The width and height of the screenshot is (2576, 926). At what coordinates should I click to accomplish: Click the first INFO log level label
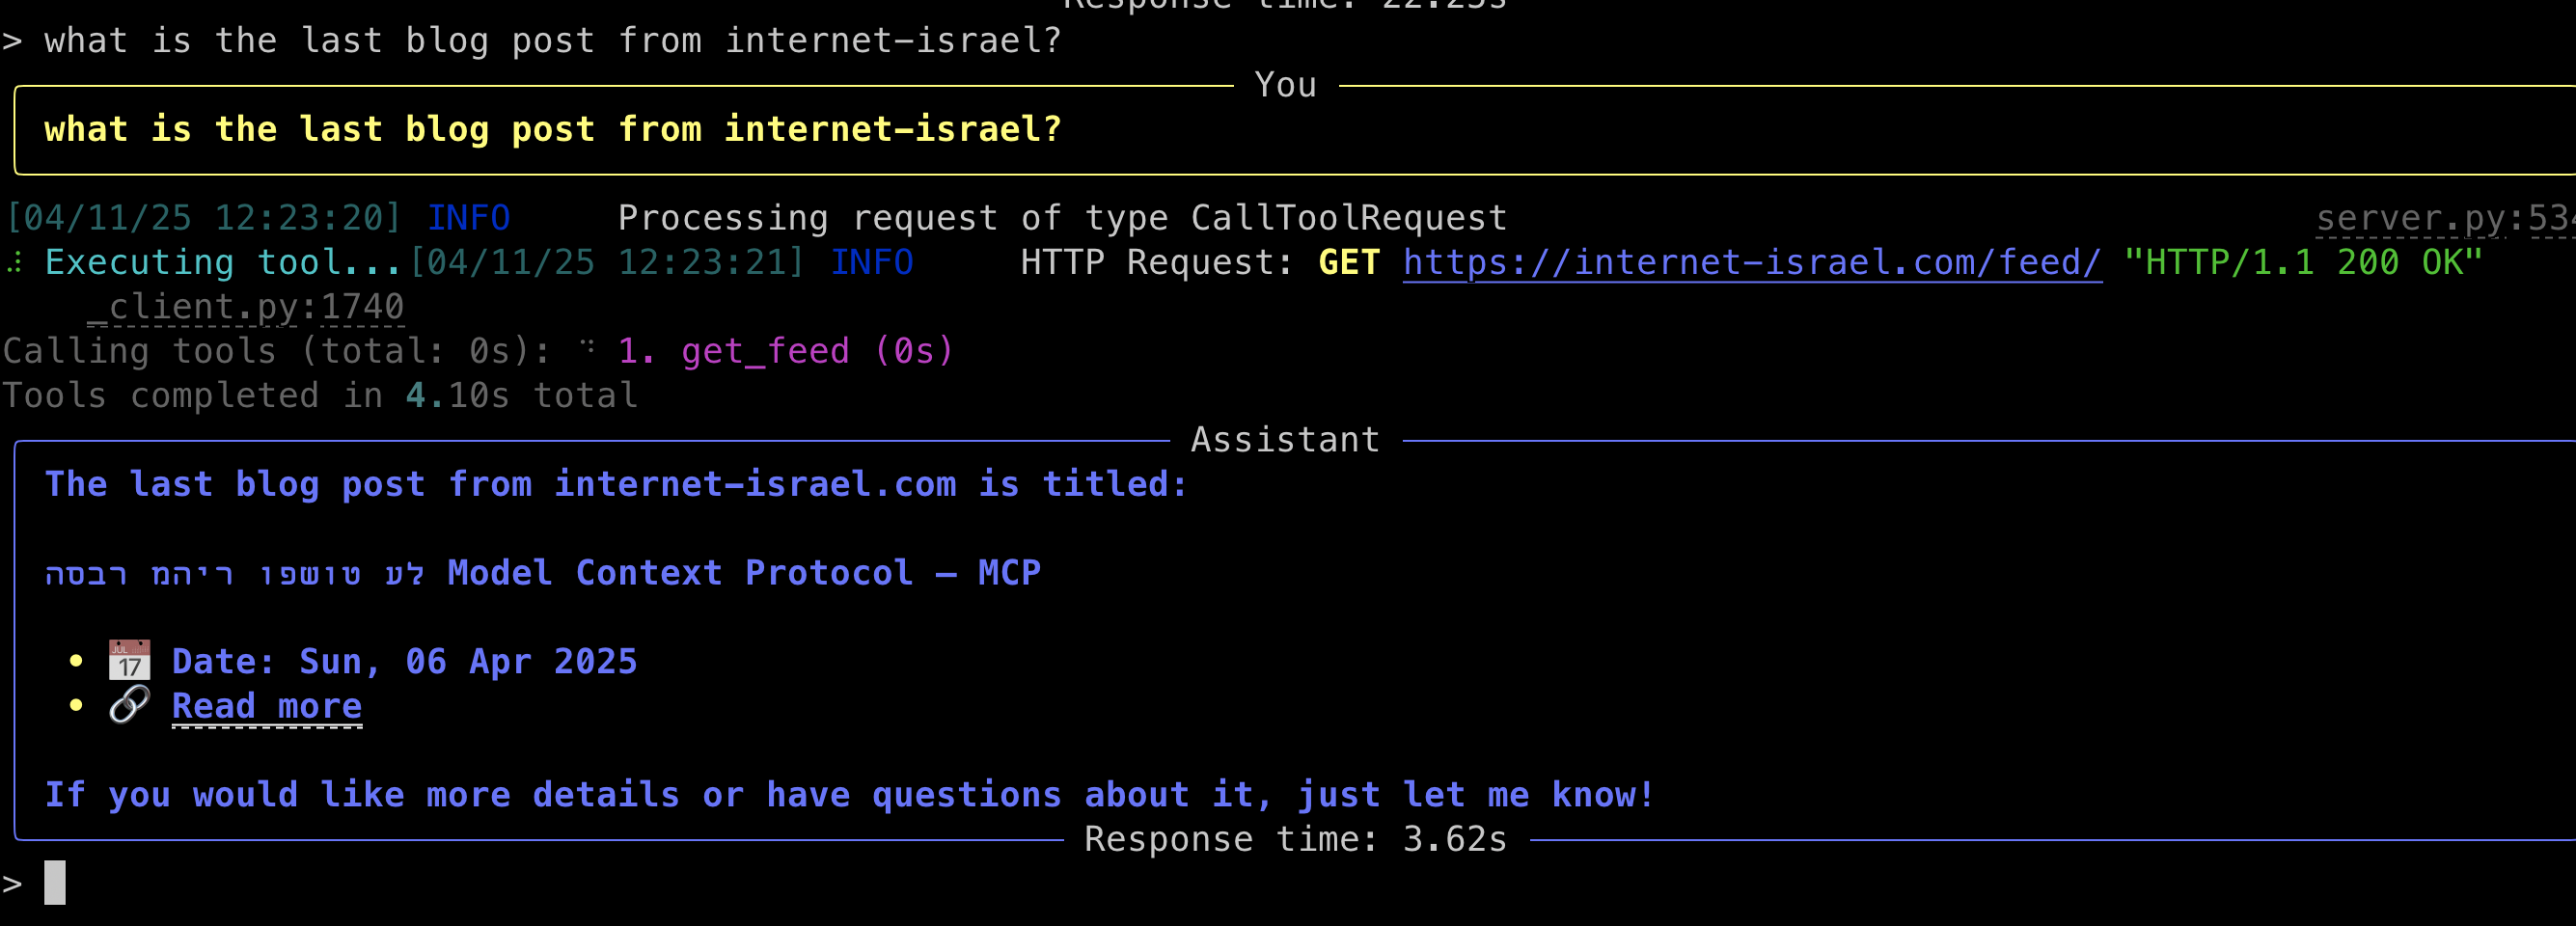469,218
